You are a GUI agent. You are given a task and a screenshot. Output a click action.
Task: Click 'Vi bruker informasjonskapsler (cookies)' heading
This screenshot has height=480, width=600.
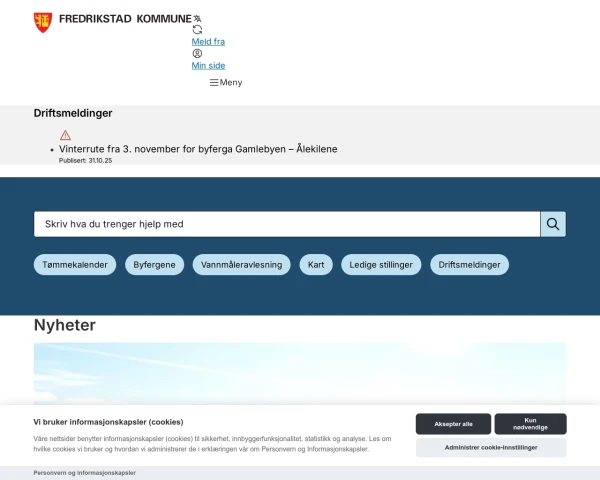click(108, 422)
